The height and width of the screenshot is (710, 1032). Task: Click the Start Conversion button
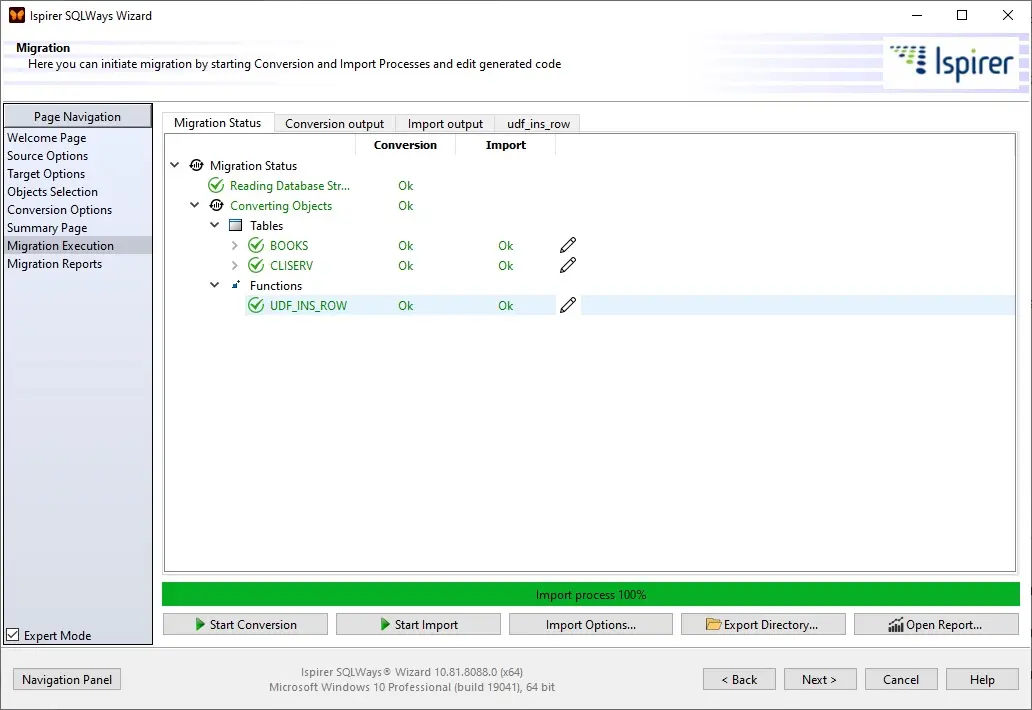pos(245,624)
